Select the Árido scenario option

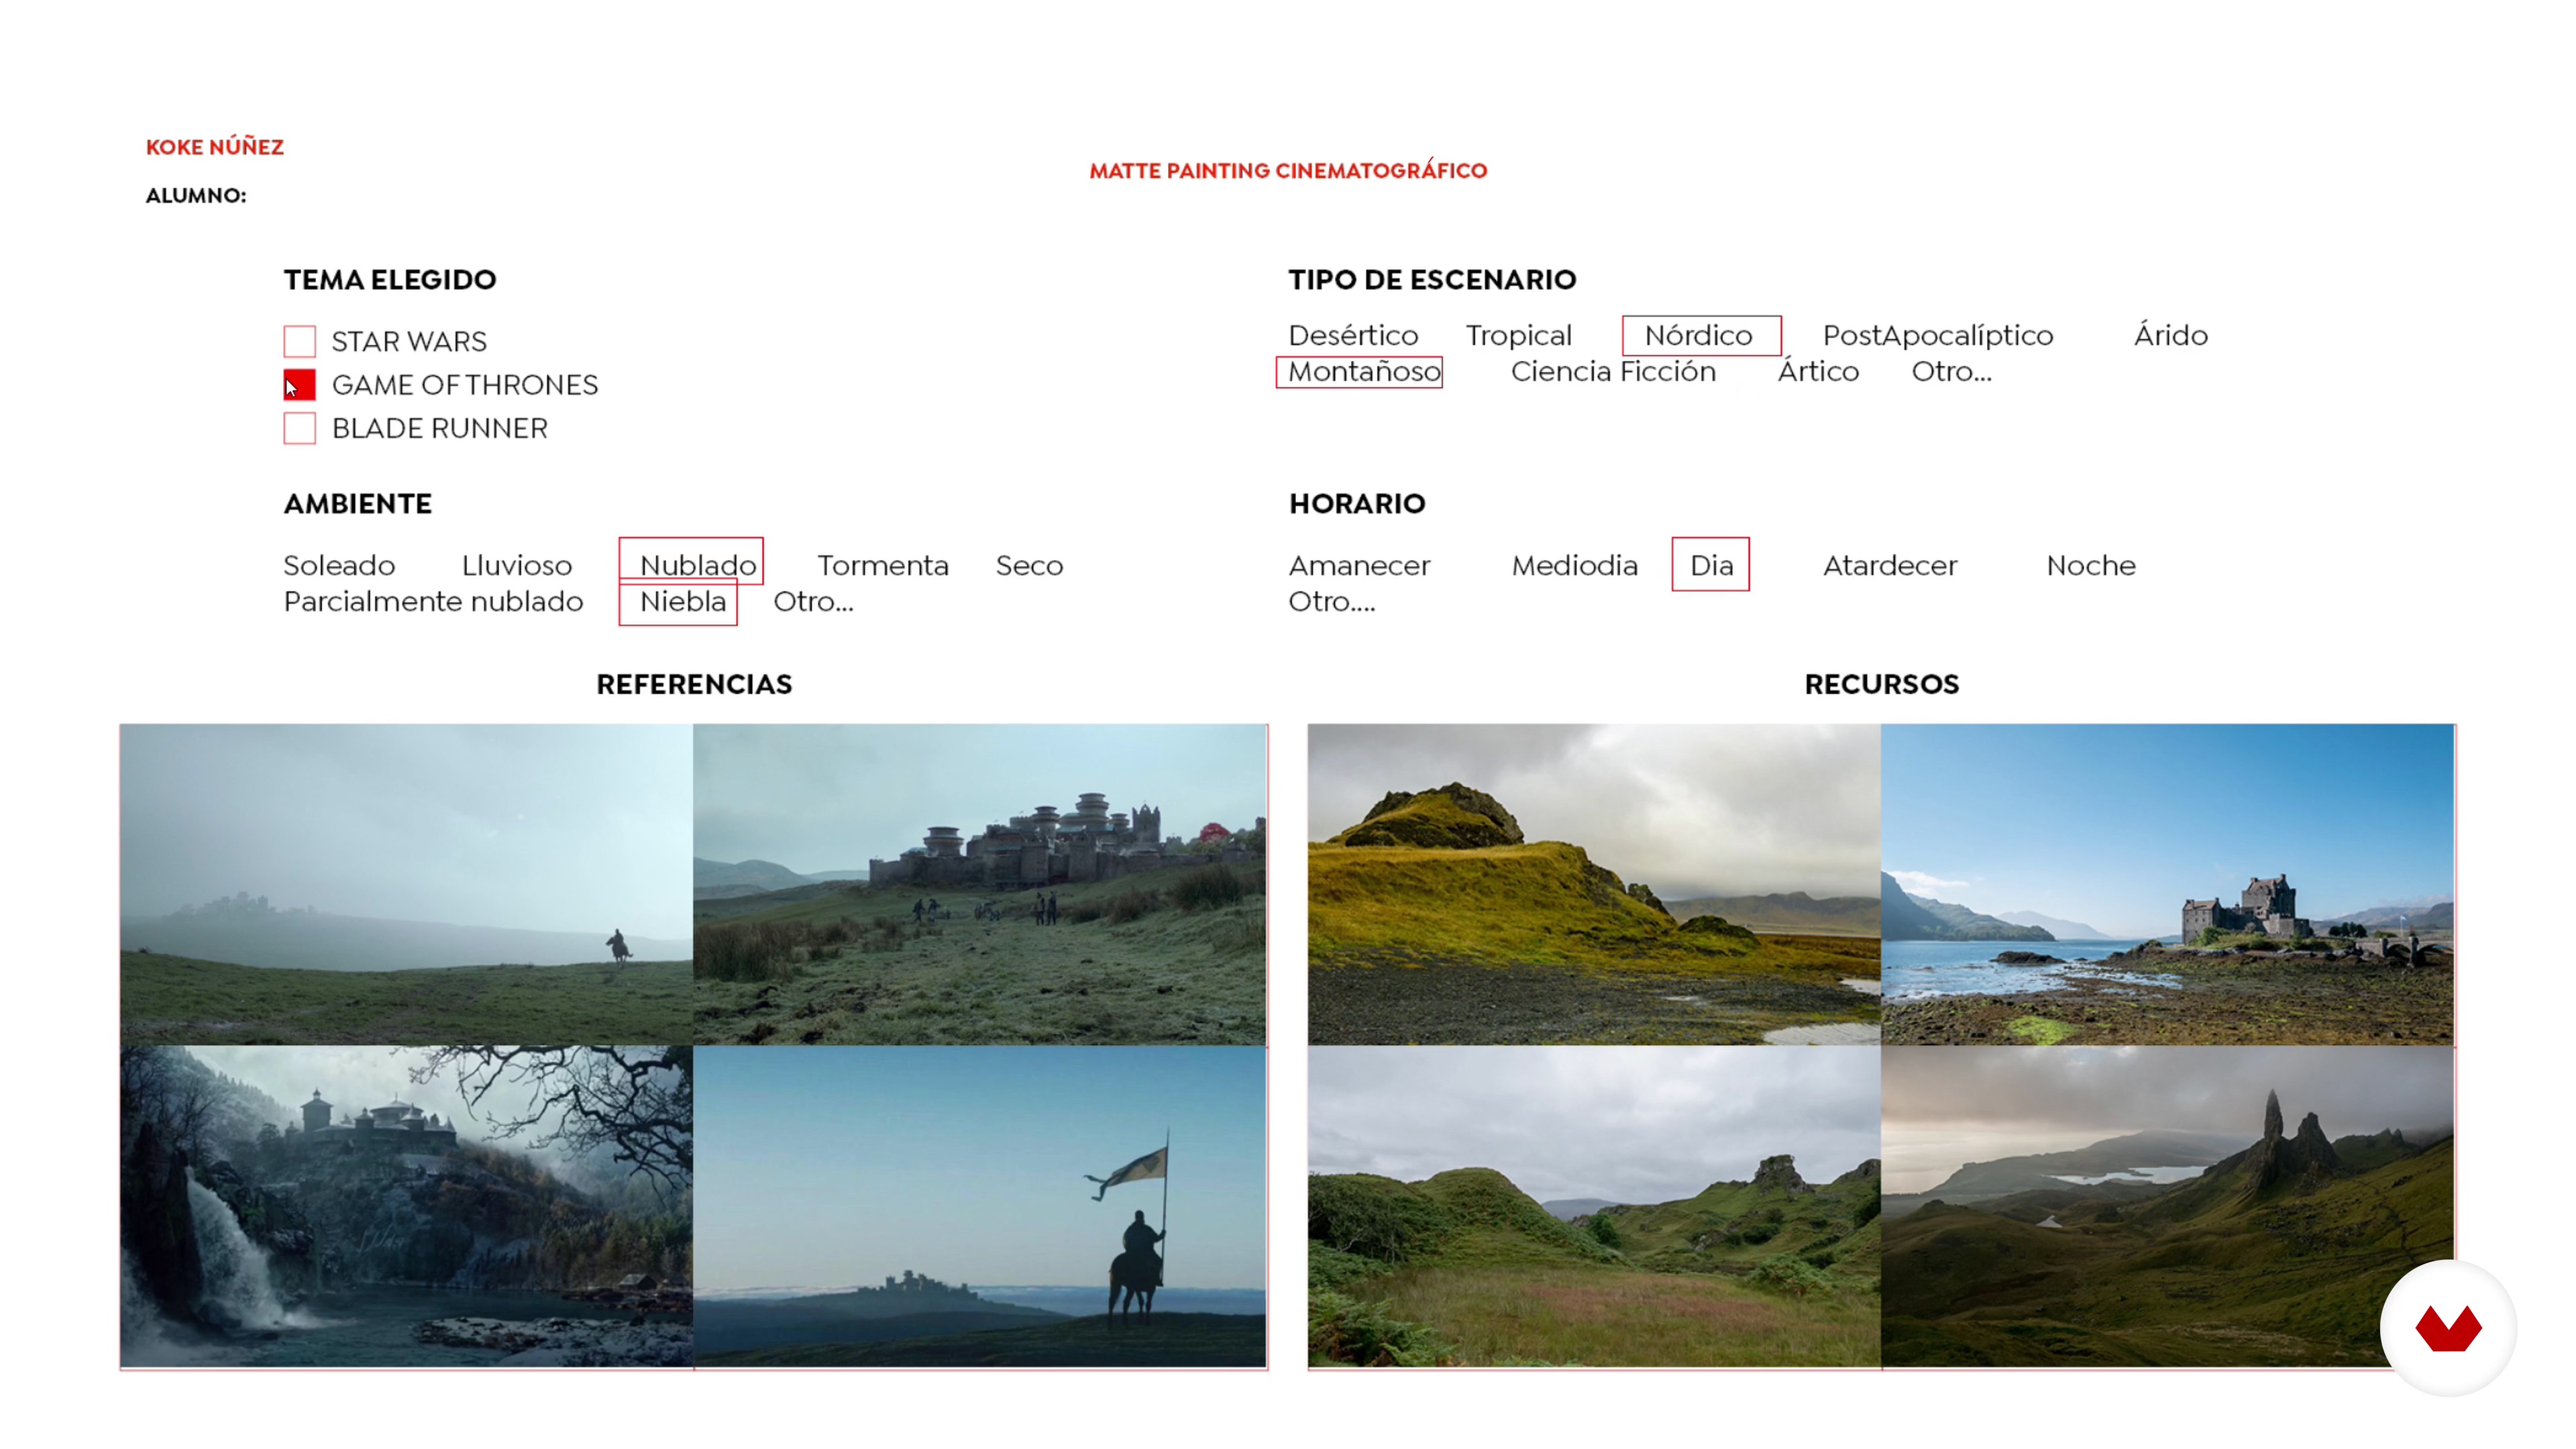pyautogui.click(x=2170, y=335)
